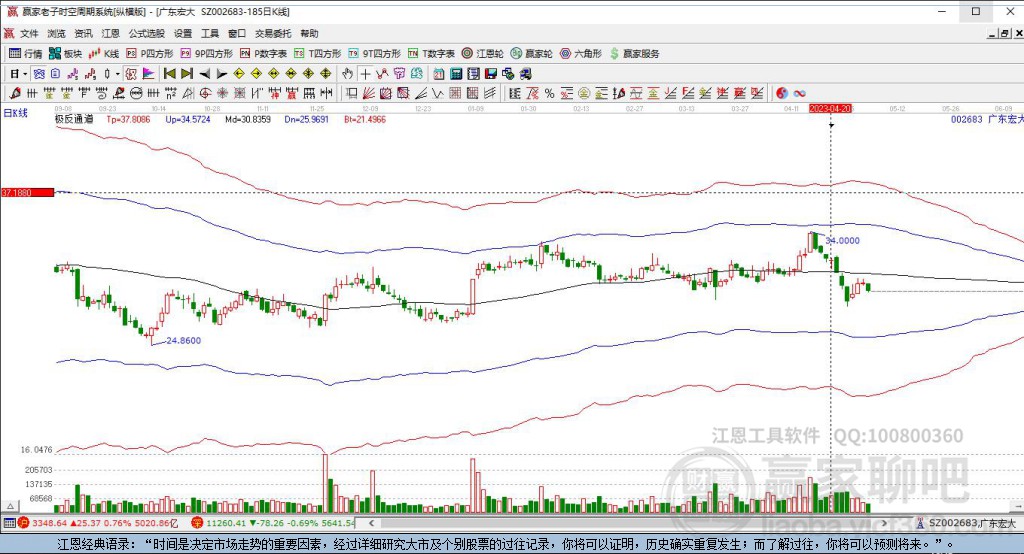This screenshot has height=554, width=1024.
Task: Open 赢家服务 with dollar icon
Action: [x=634, y=54]
